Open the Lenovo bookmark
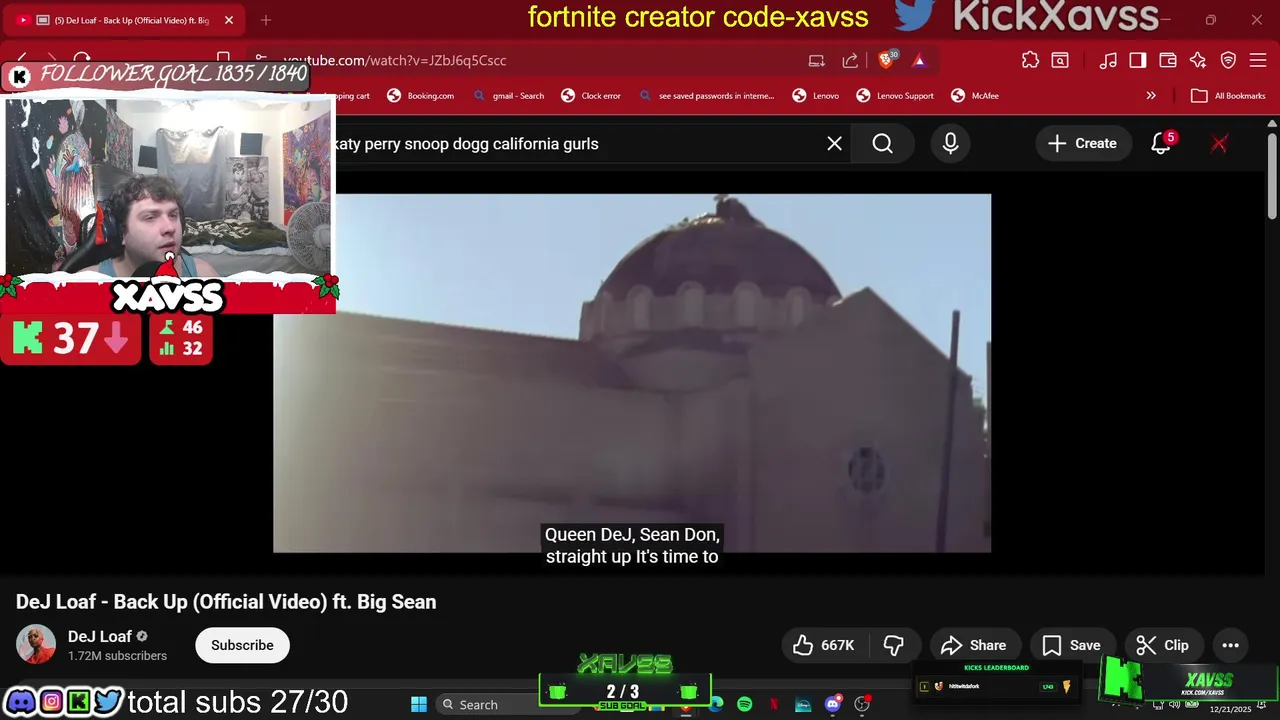The width and height of the screenshot is (1280, 720). tap(816, 96)
